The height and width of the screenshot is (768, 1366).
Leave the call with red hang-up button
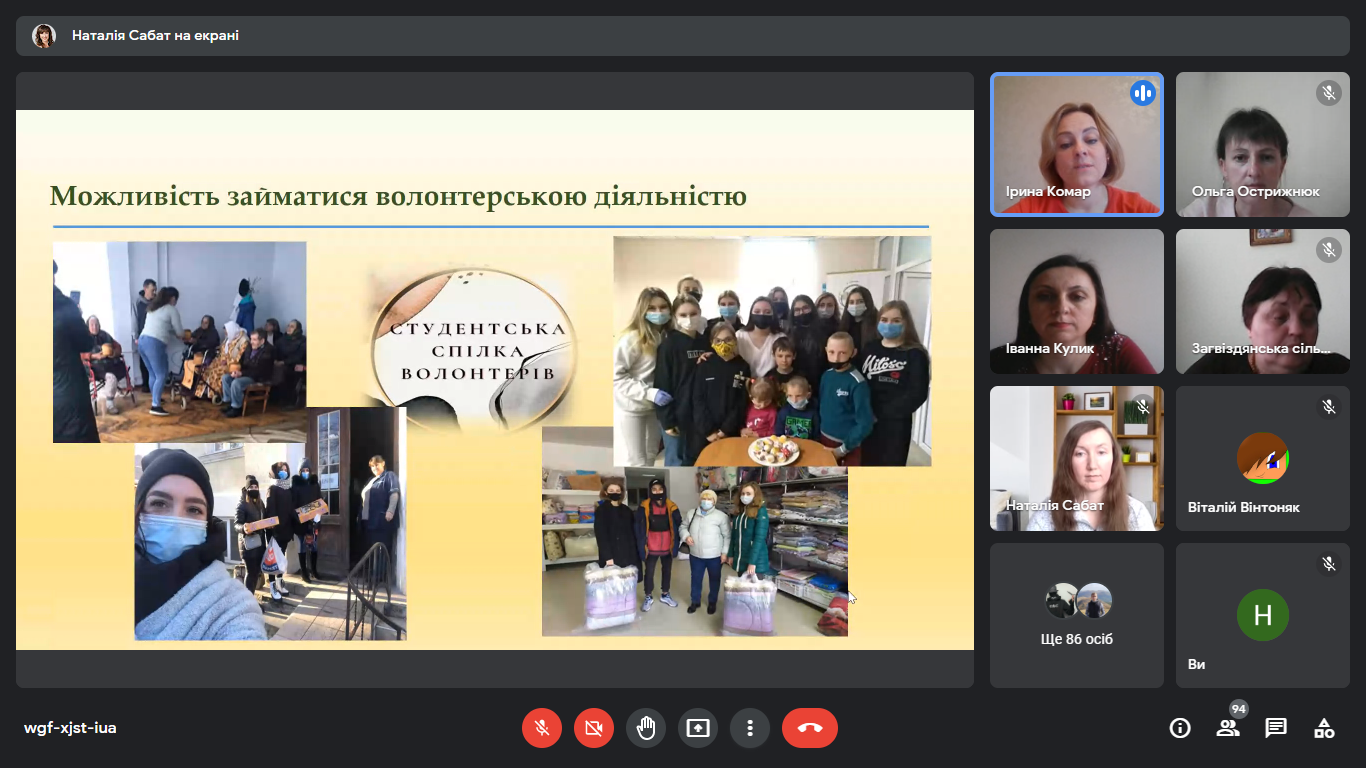click(809, 728)
